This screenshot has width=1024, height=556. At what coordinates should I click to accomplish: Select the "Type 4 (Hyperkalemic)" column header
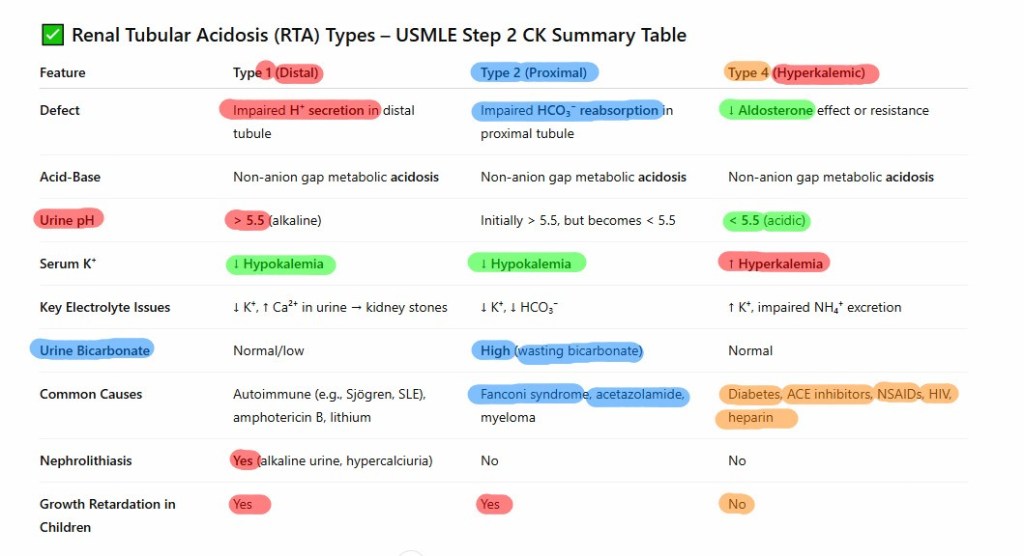[801, 72]
